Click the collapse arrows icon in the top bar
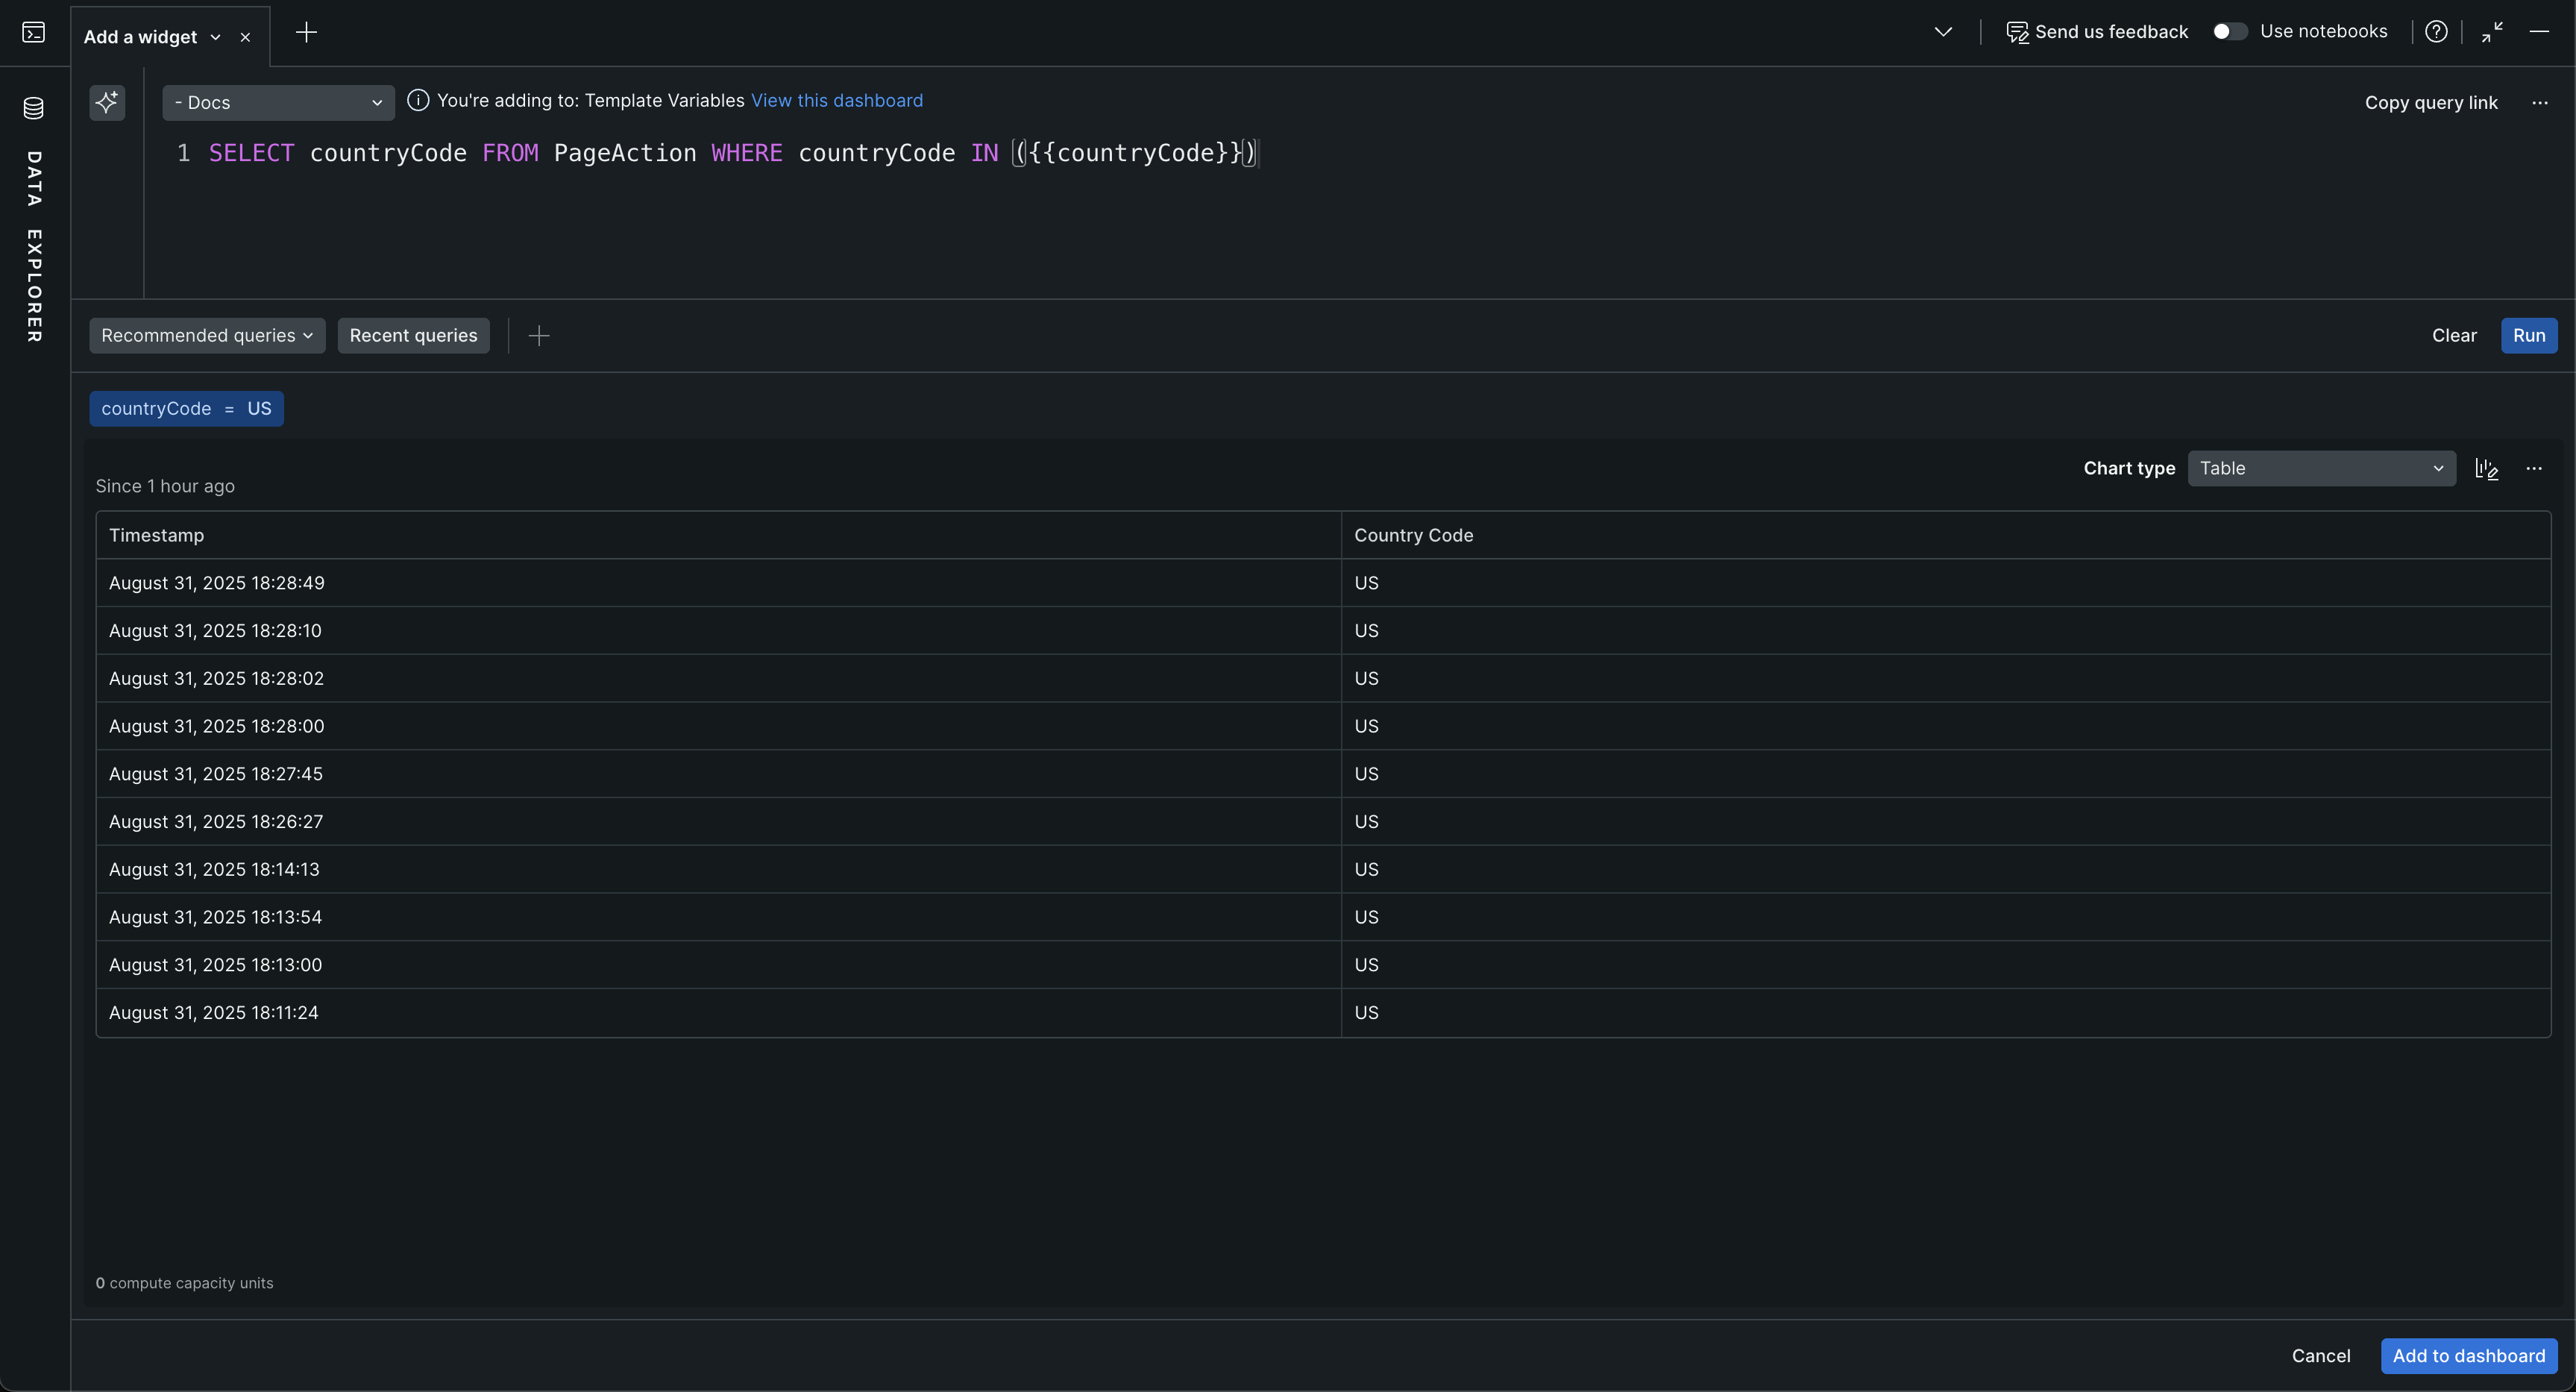Viewport: 2576px width, 1392px height. click(x=2492, y=32)
